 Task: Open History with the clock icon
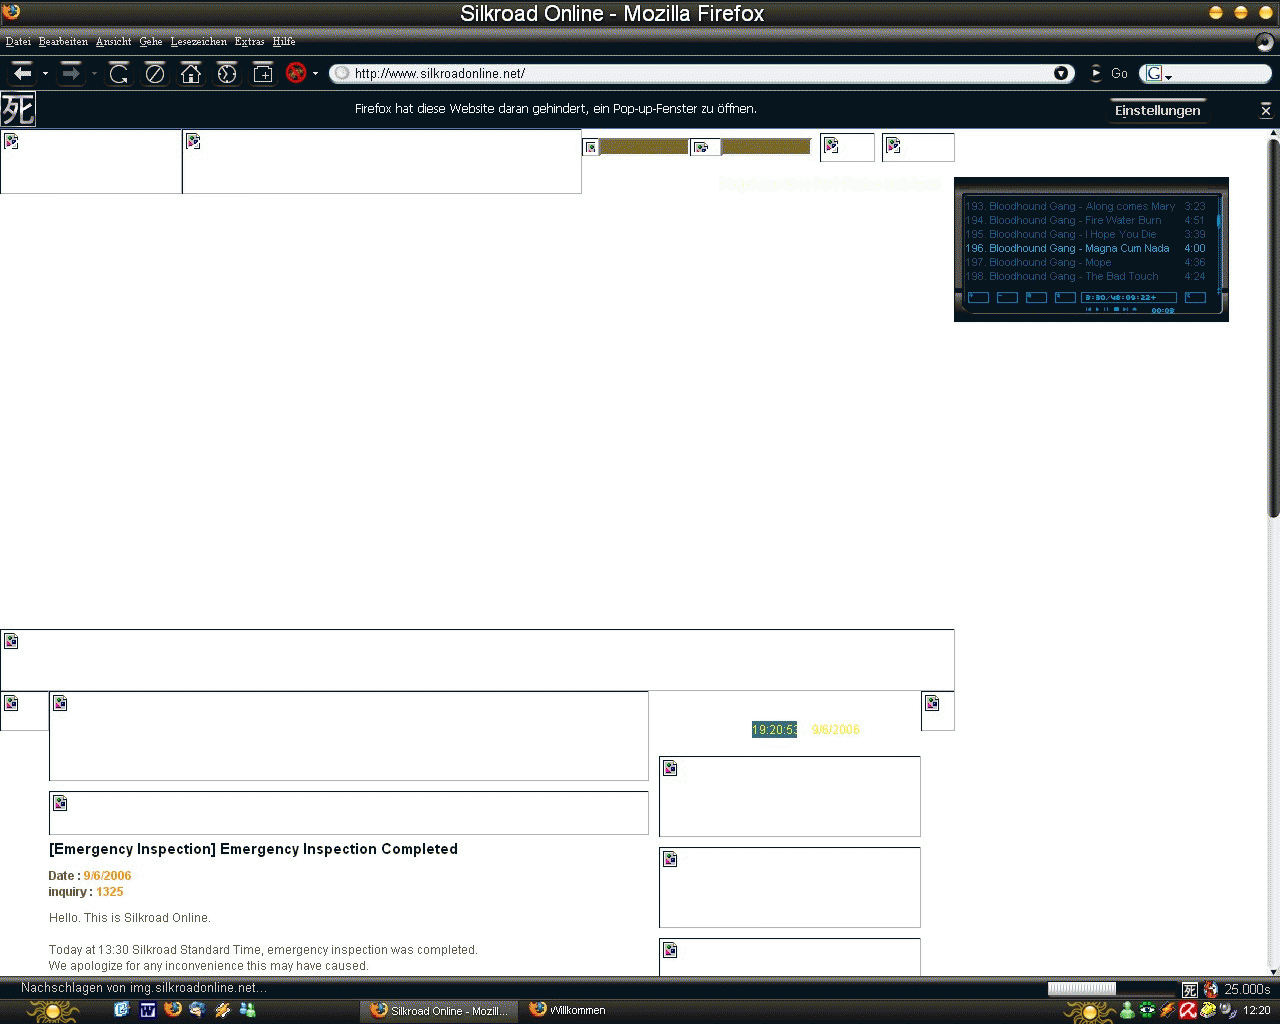(227, 73)
